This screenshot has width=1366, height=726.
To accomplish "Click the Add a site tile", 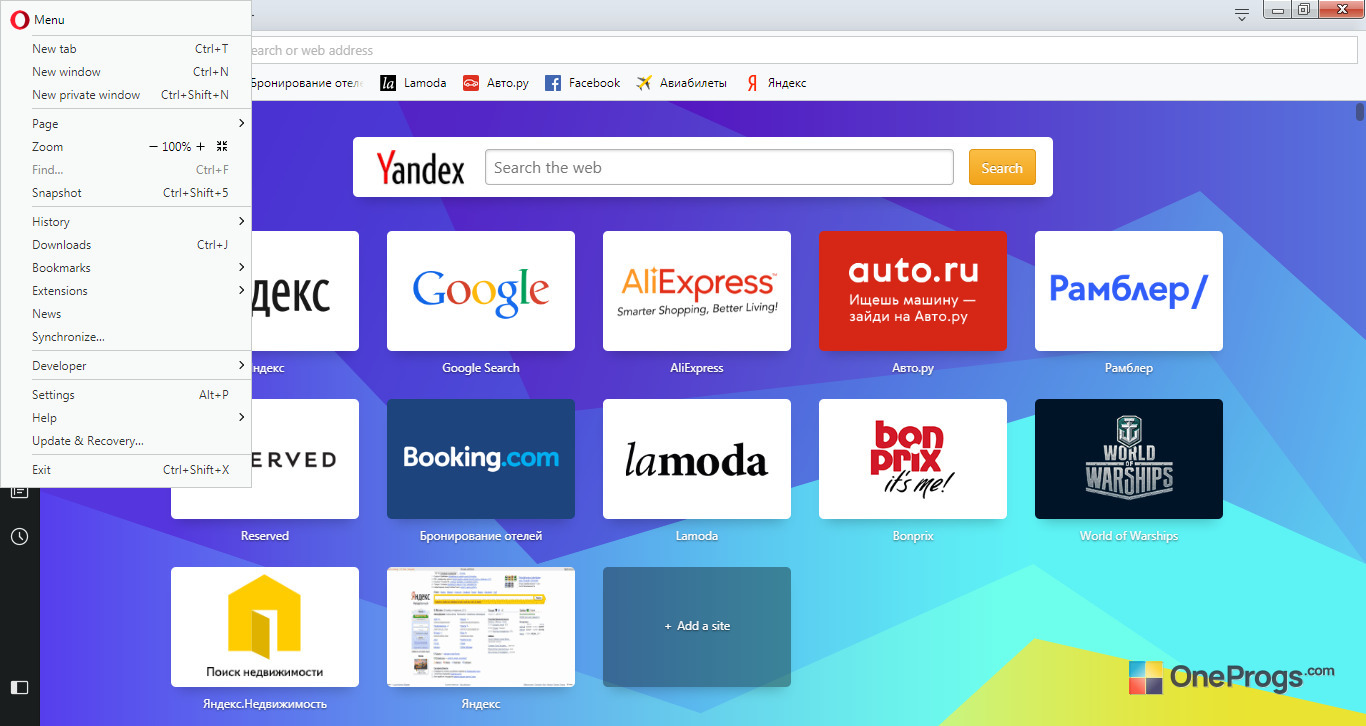I will [x=697, y=627].
